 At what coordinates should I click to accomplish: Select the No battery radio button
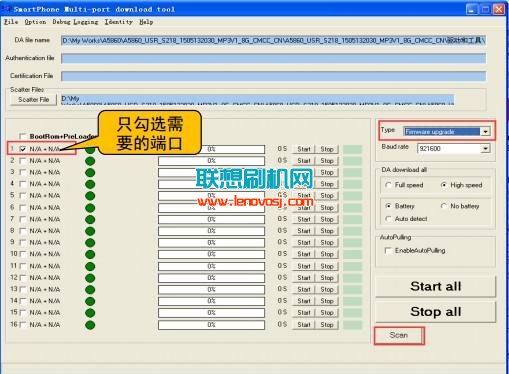(x=444, y=206)
